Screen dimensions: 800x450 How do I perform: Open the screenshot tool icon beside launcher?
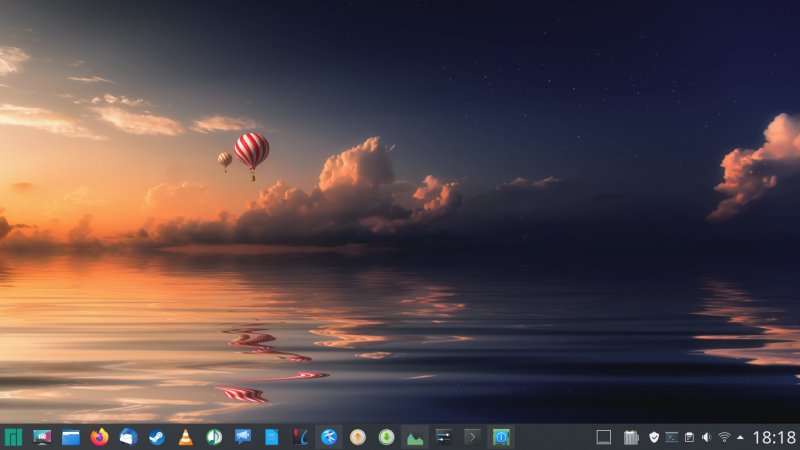[42, 437]
